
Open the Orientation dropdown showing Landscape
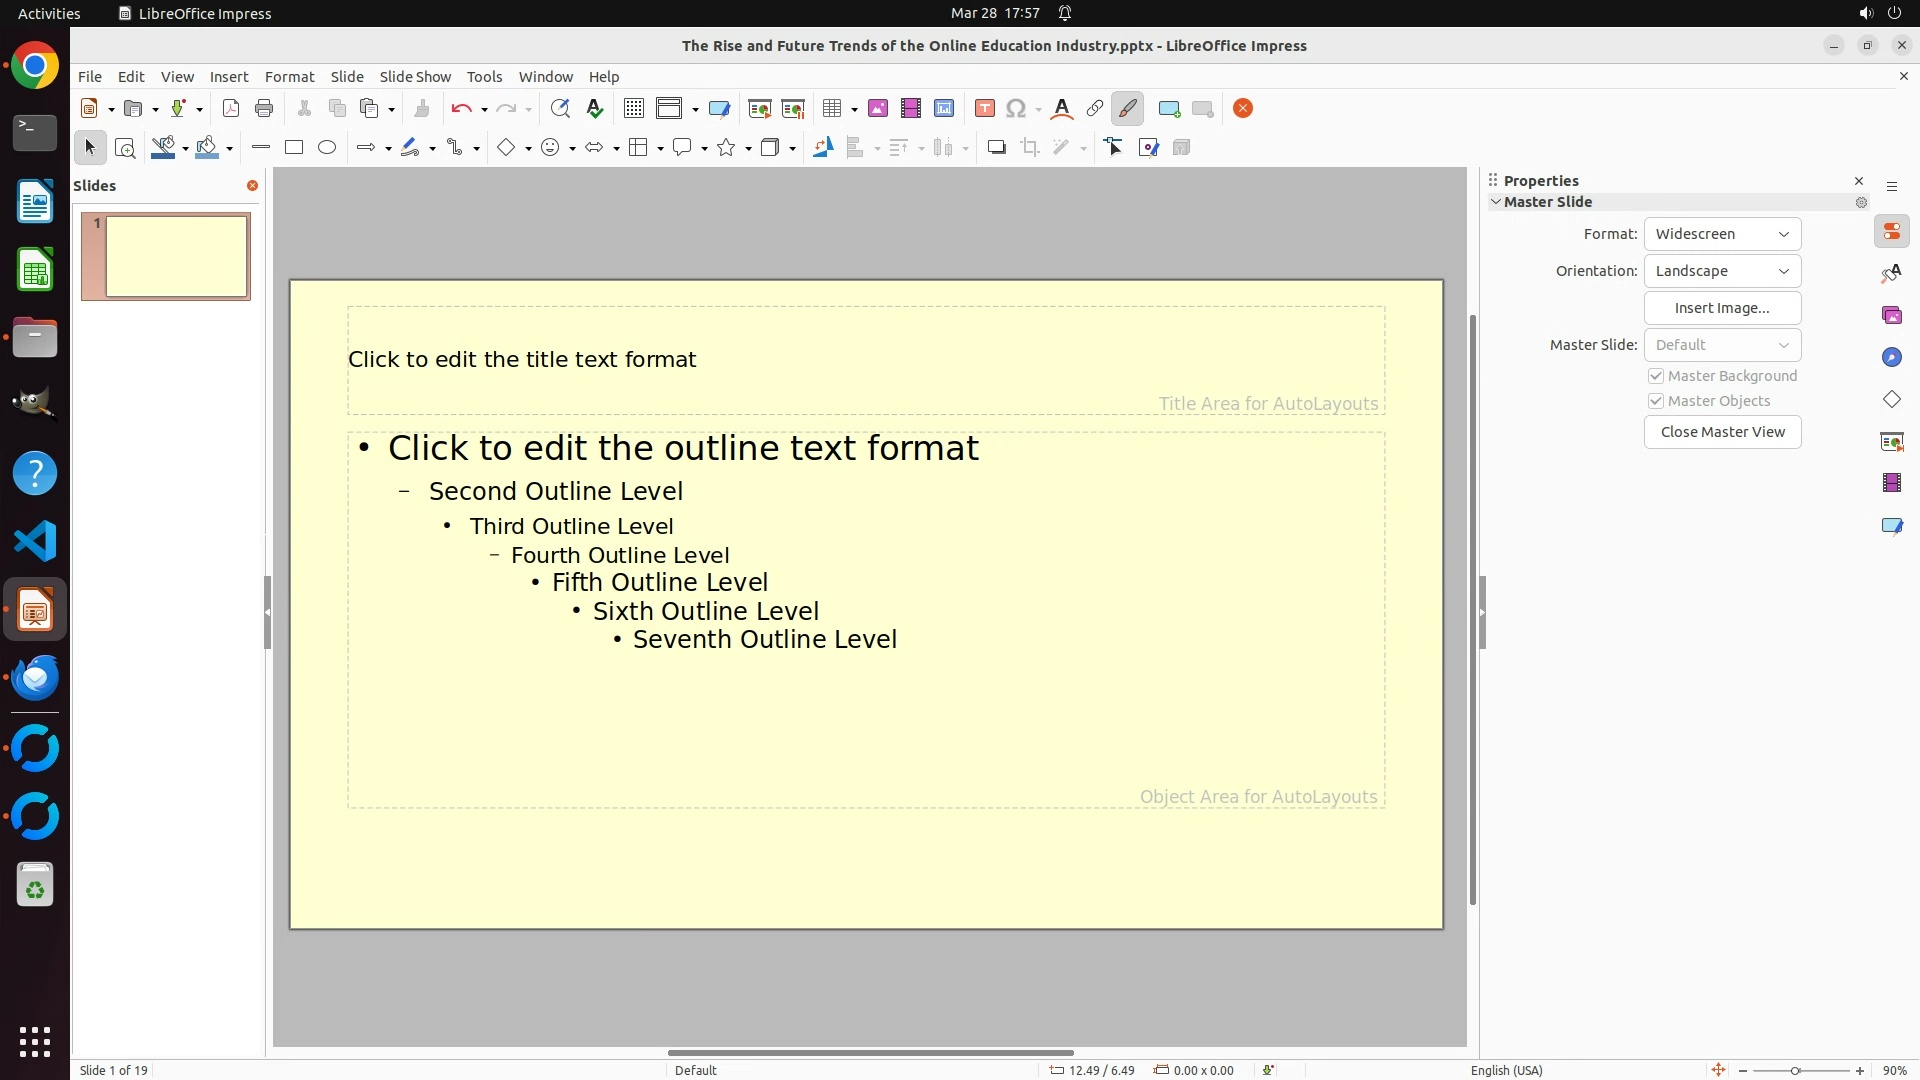(1722, 271)
